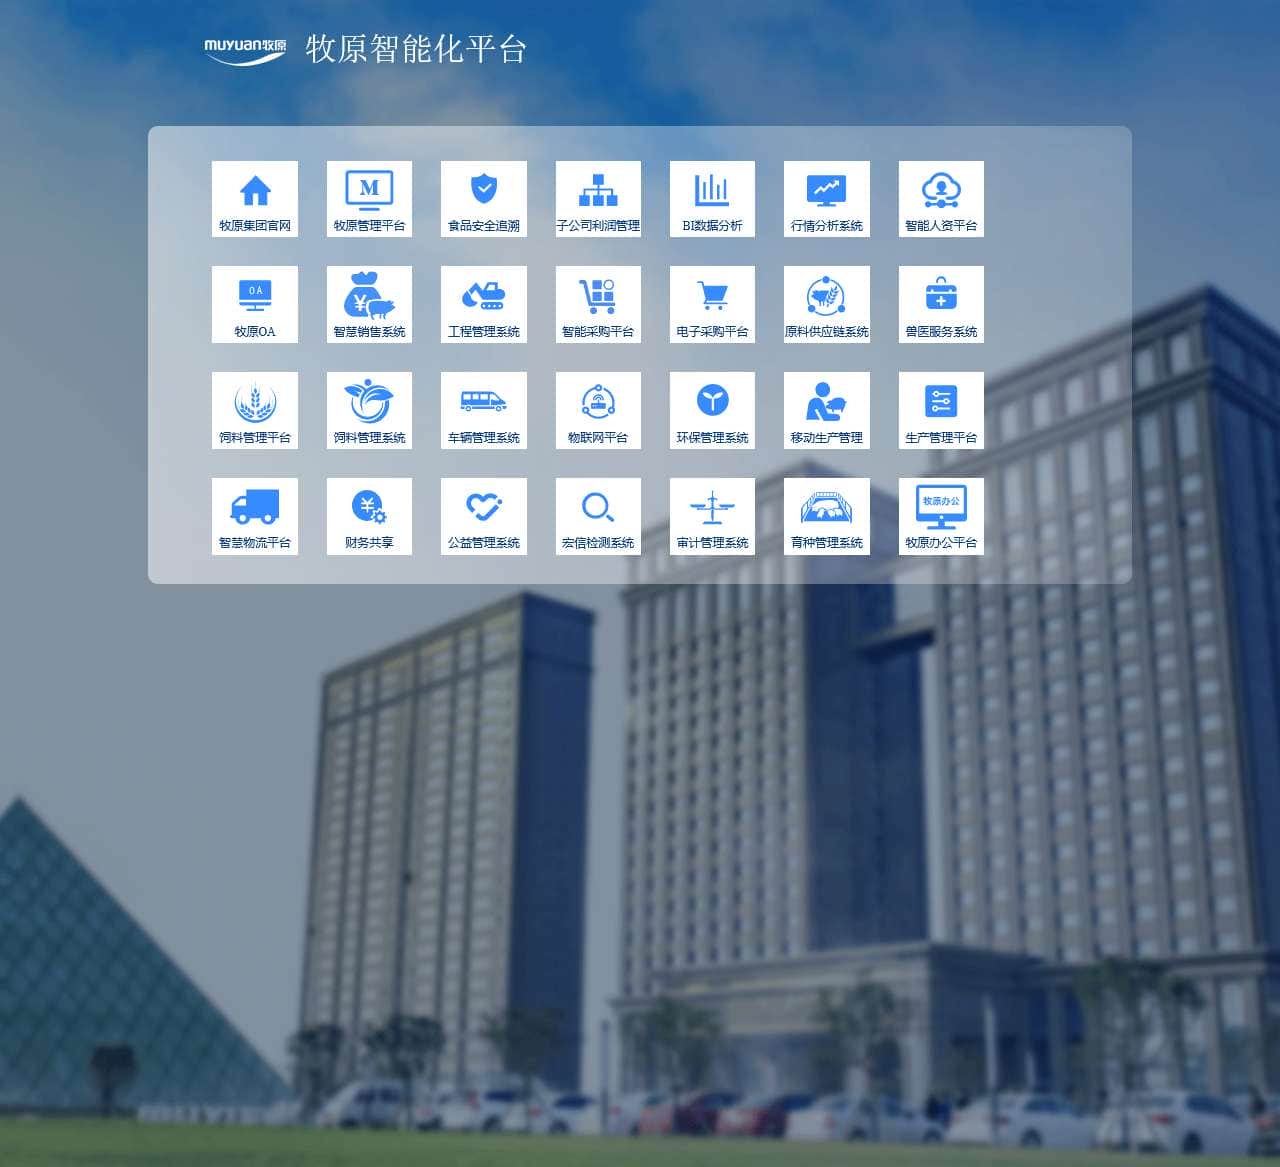Viewport: 1280px width, 1167px height.
Task: Open 牧原办公平台 monitor tile
Action: coord(941,516)
